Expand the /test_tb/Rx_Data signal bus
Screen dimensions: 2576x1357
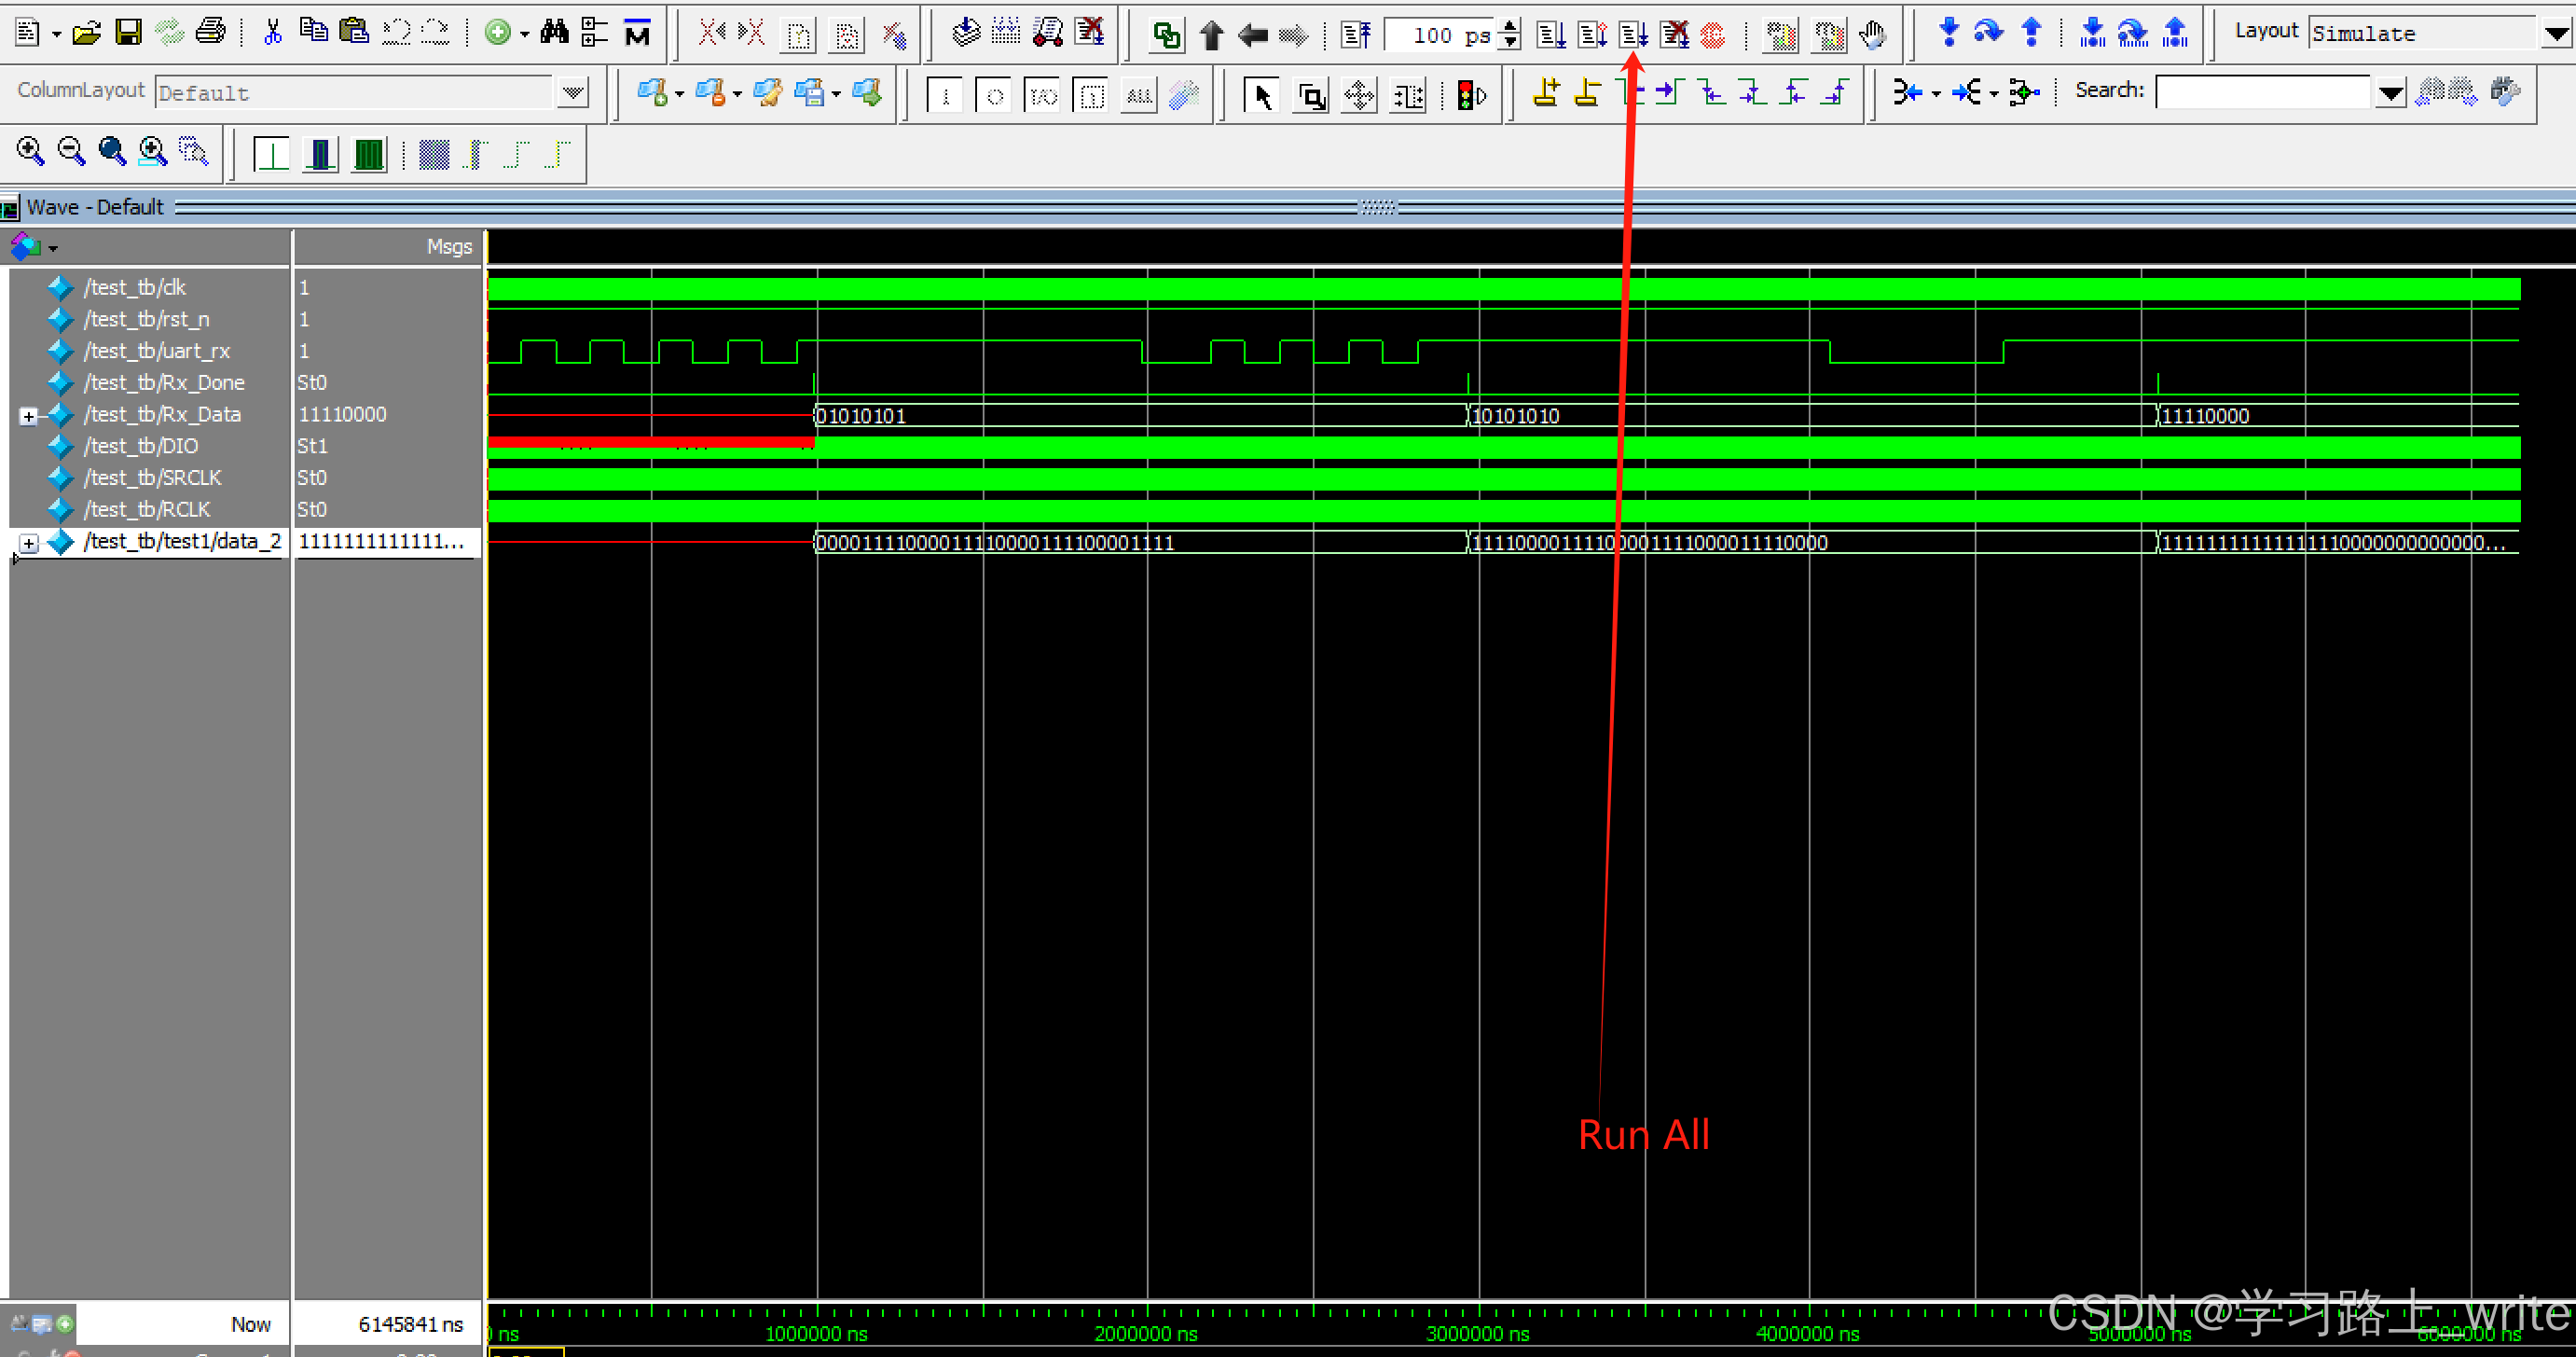pos(28,416)
